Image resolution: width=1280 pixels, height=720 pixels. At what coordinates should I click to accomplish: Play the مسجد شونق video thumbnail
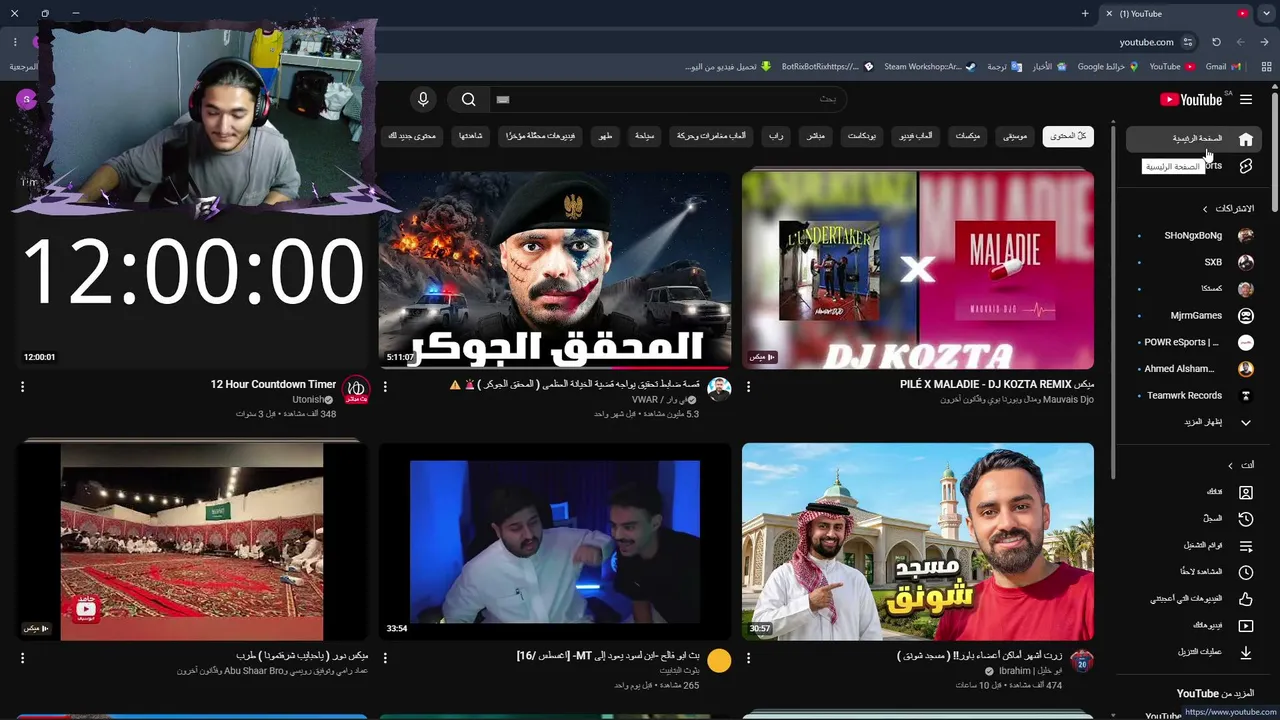click(x=918, y=542)
